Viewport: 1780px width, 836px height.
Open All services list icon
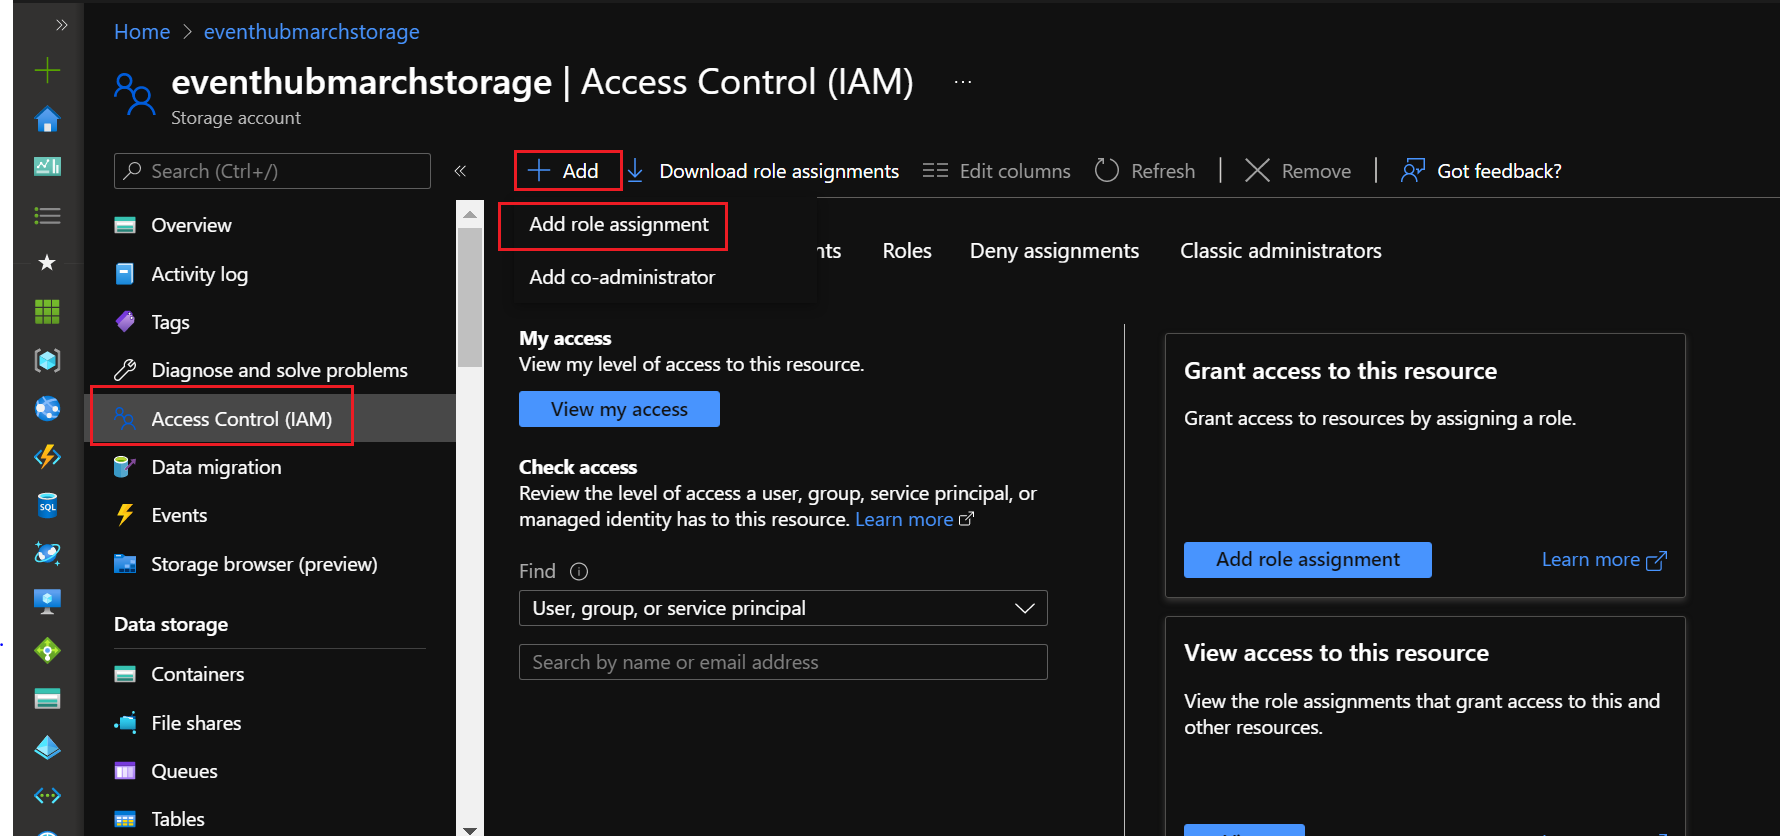47,216
